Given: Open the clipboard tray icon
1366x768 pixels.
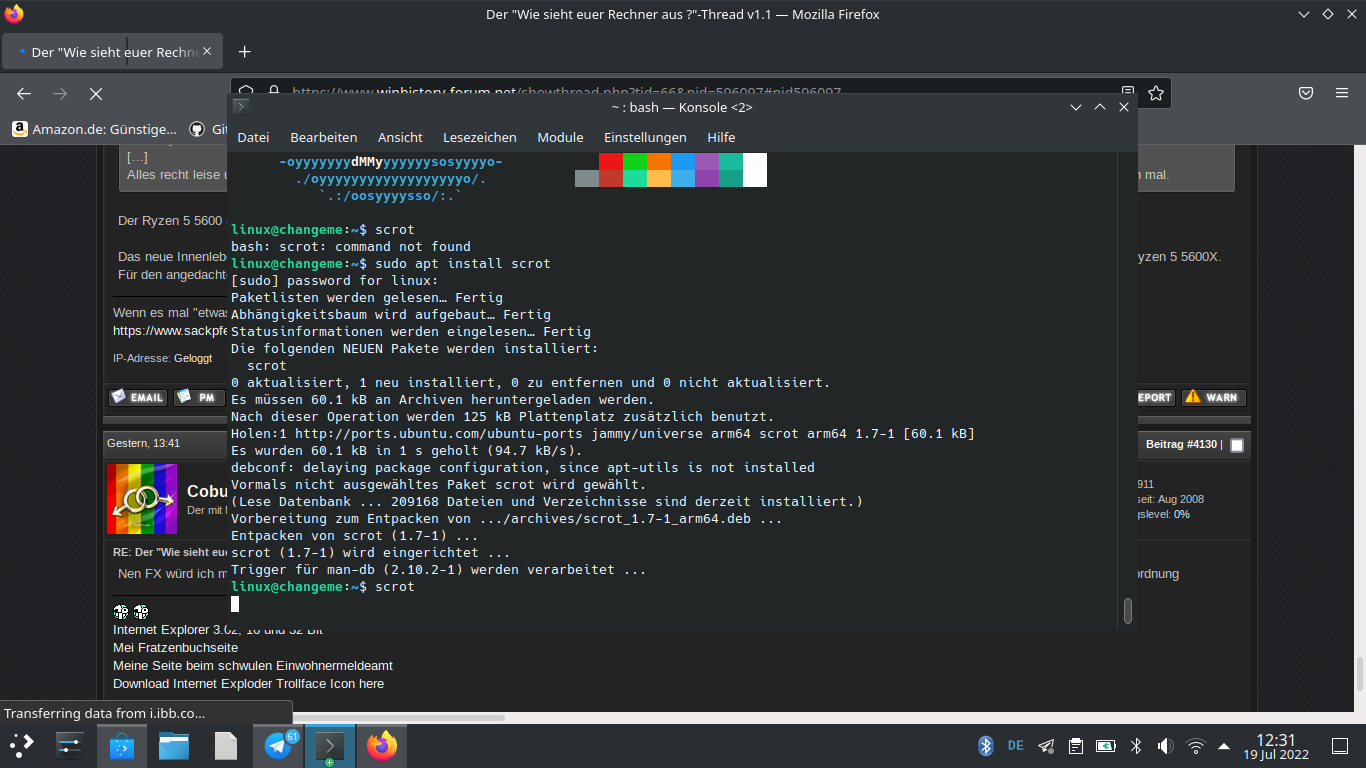Looking at the screenshot, I should point(1075,746).
